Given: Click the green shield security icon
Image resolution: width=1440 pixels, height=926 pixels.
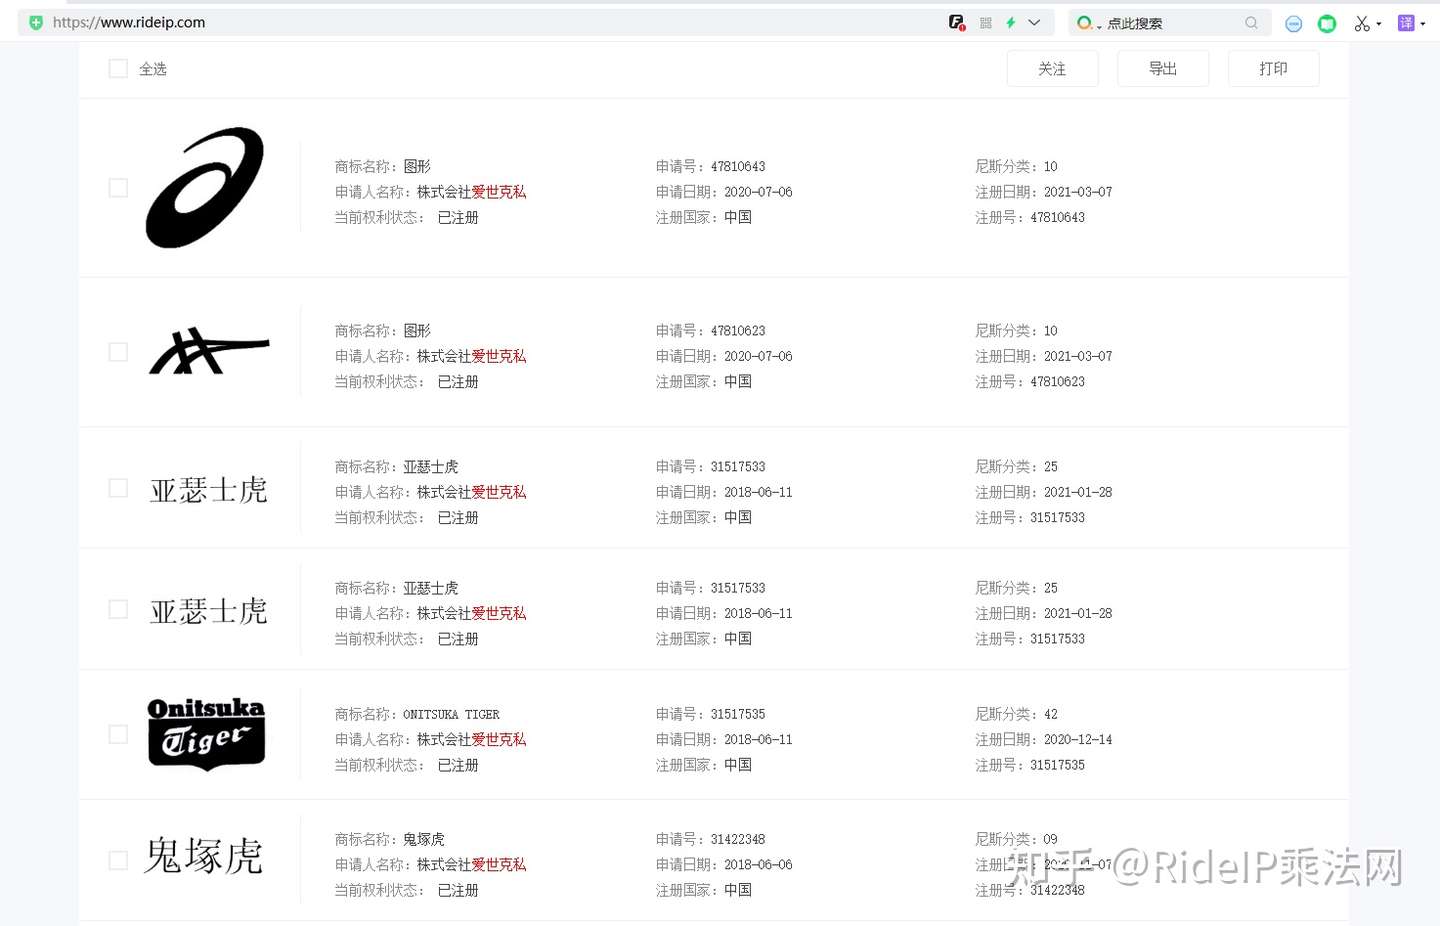Looking at the screenshot, I should pos(36,22).
